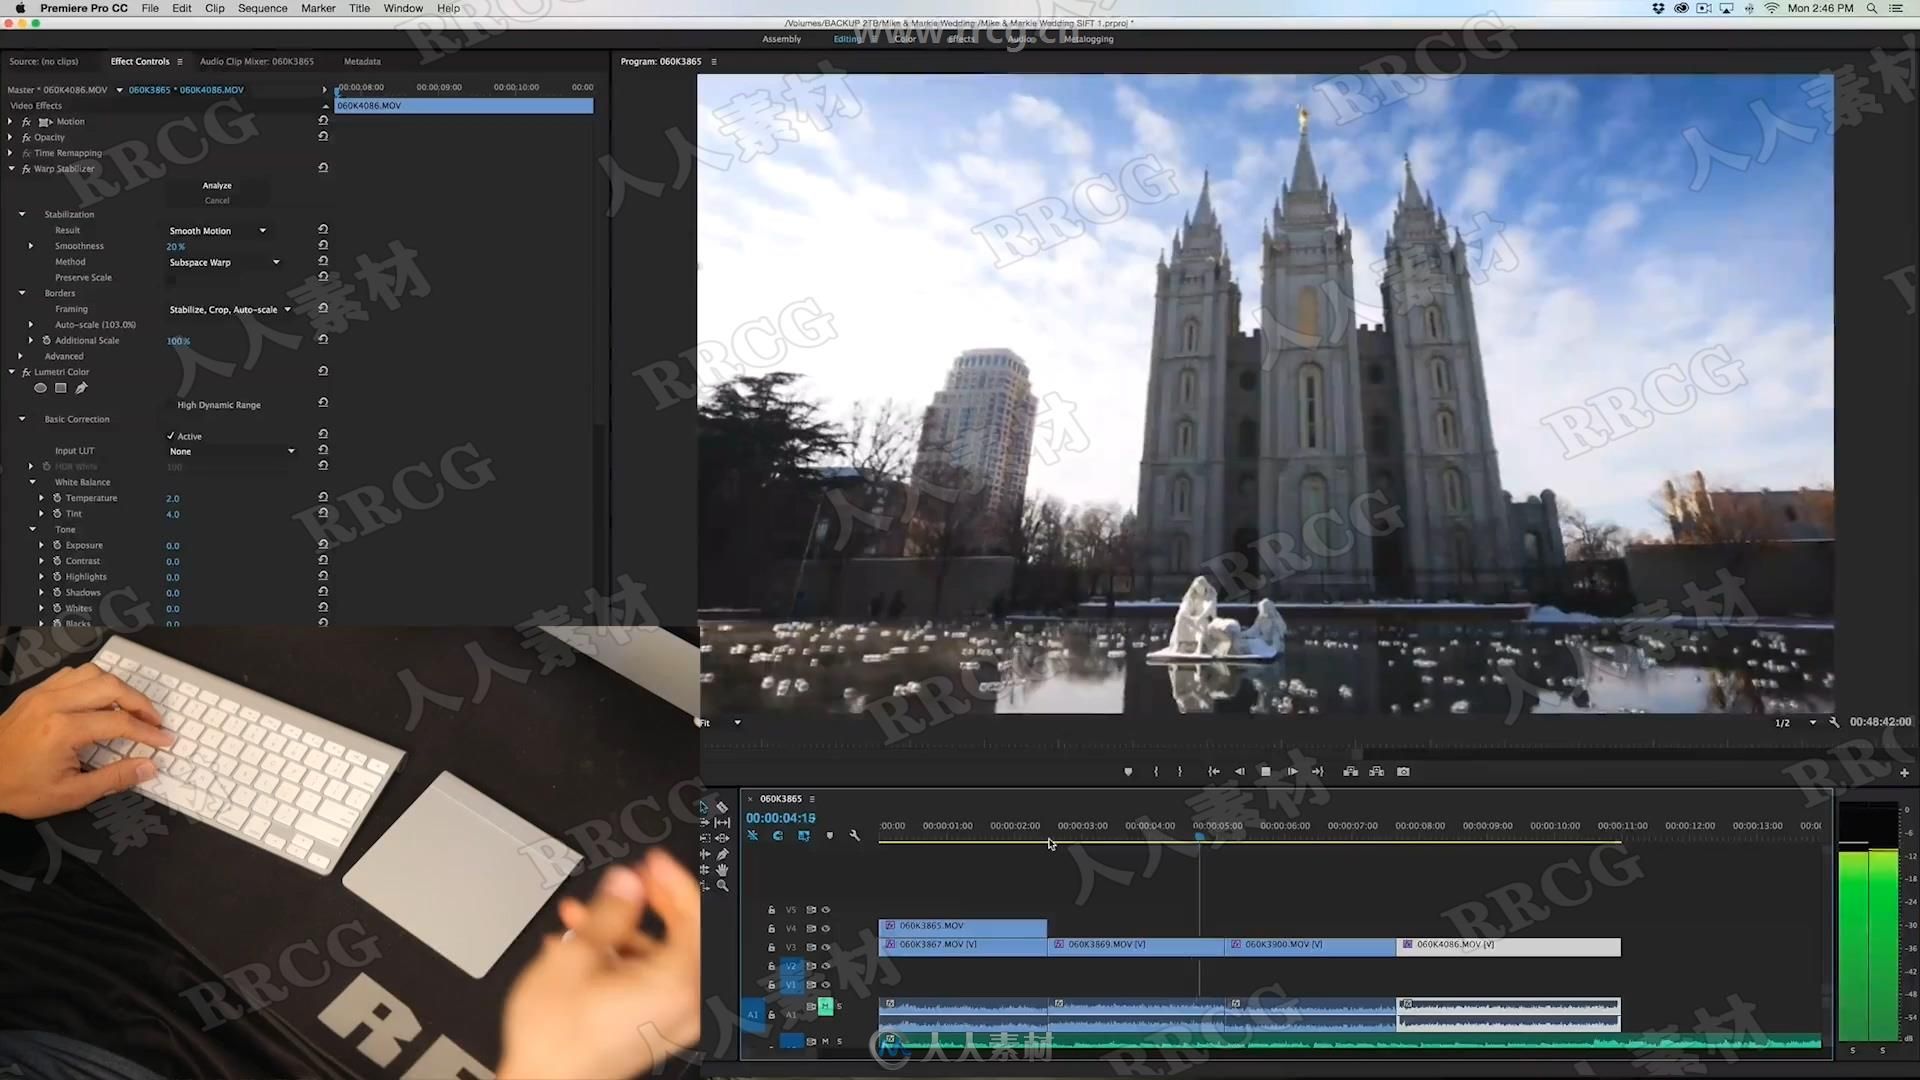Image resolution: width=1920 pixels, height=1080 pixels.
Task: Open the Input LUT dropdown set to None
Action: tap(232, 452)
